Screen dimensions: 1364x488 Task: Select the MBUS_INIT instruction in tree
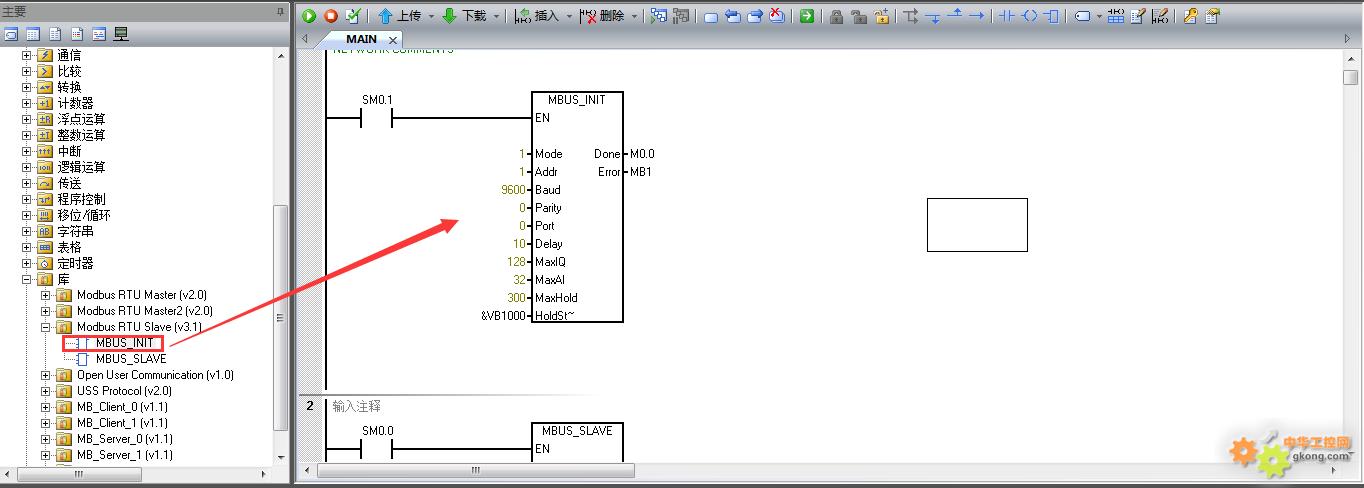[125, 343]
